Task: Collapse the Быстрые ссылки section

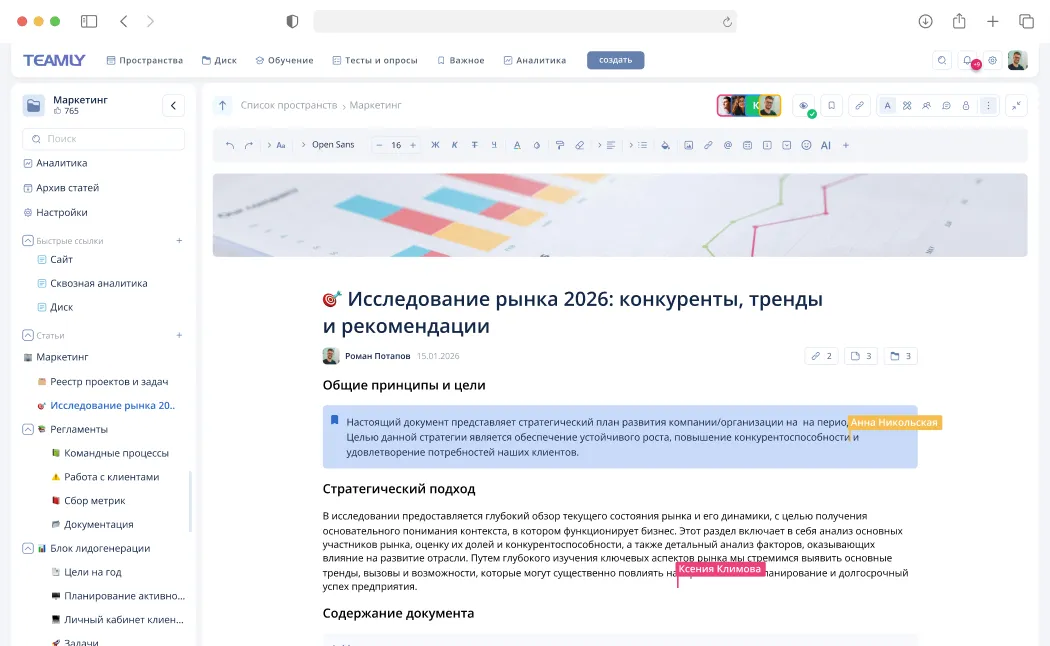Action: [x=27, y=240]
